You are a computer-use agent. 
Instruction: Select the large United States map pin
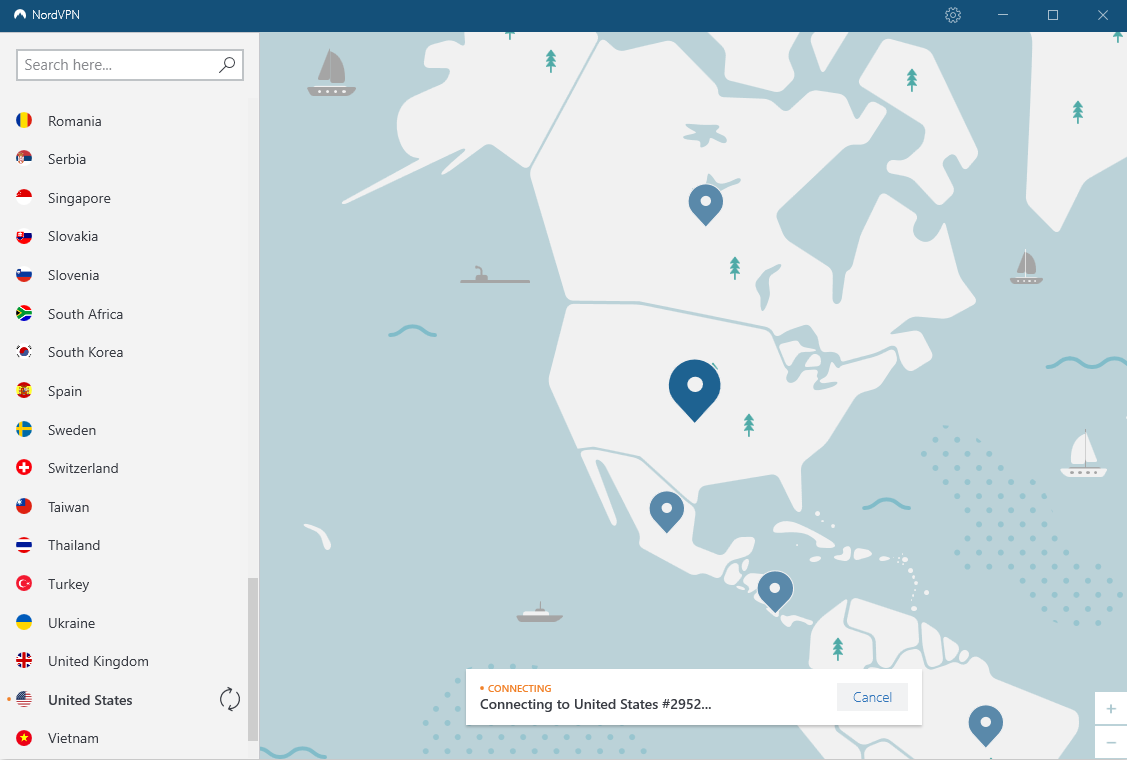[x=694, y=388]
